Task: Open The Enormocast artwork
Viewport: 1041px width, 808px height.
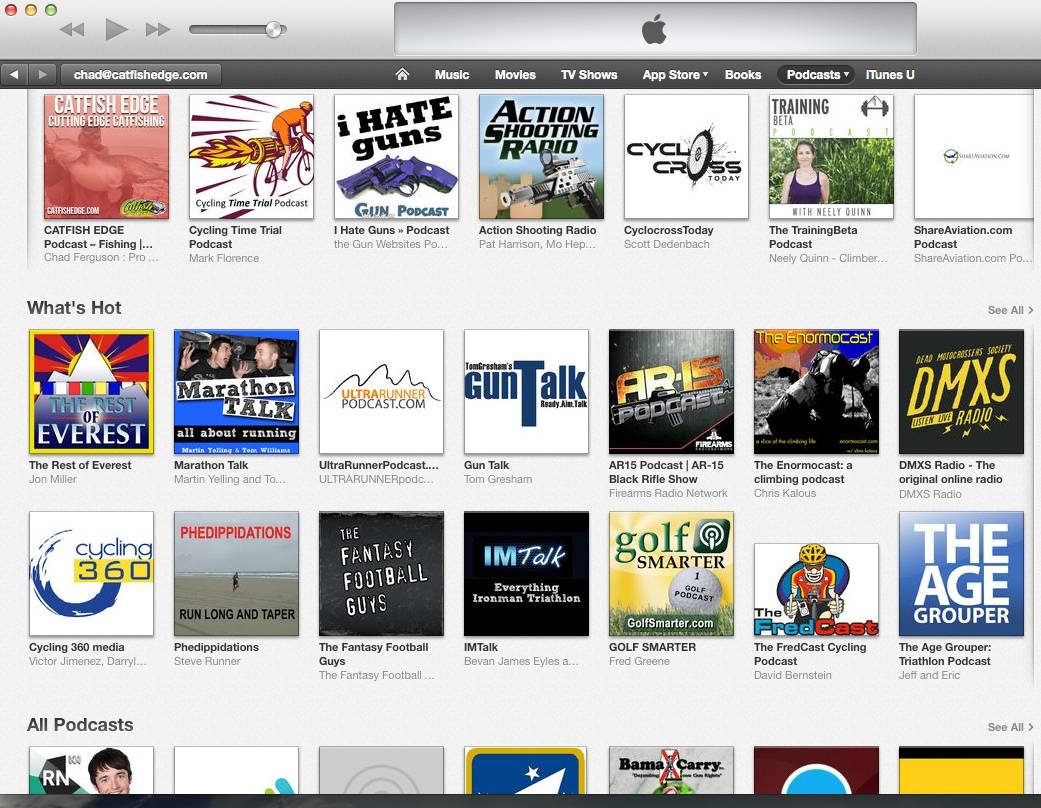Action: 817,392
